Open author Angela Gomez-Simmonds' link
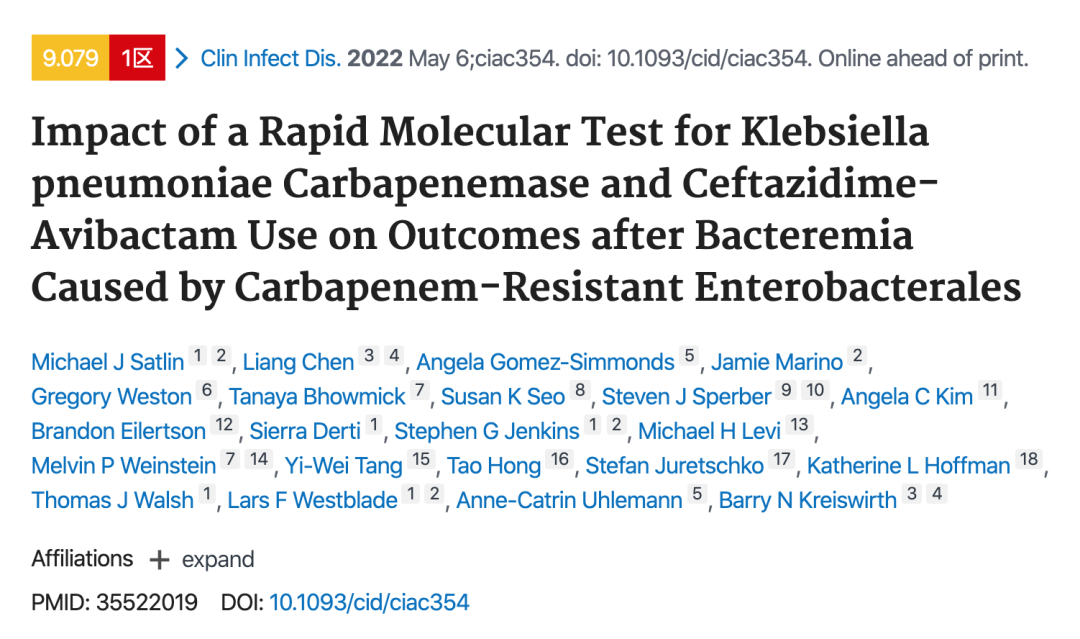The width and height of the screenshot is (1080, 639). (546, 362)
